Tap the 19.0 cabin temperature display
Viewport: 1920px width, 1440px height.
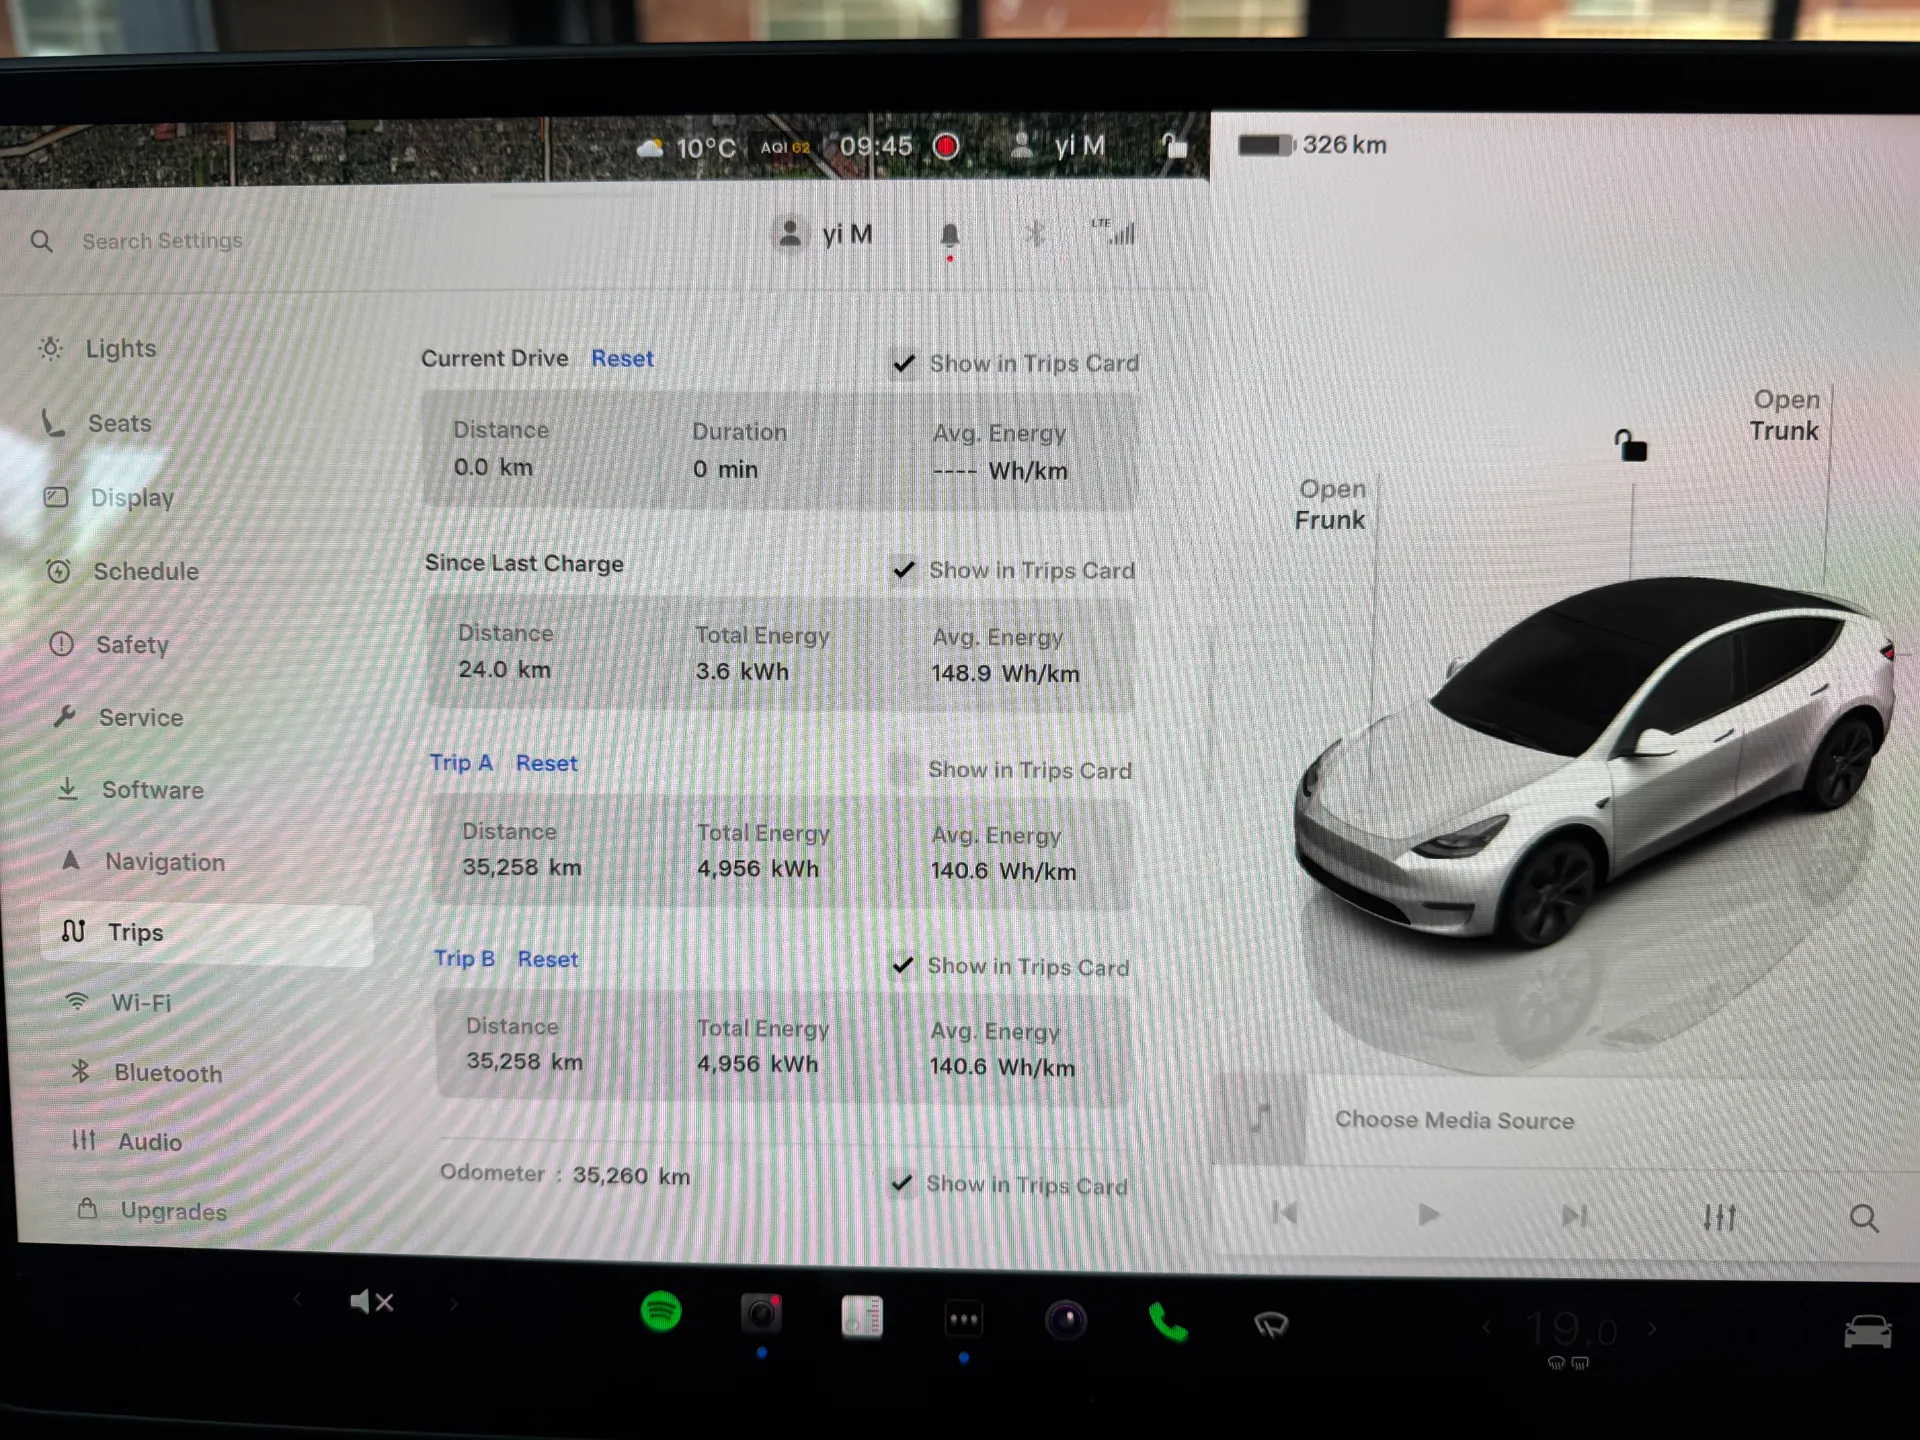click(1570, 1330)
